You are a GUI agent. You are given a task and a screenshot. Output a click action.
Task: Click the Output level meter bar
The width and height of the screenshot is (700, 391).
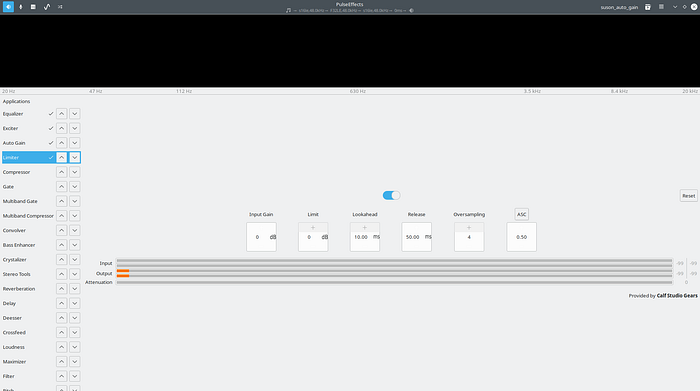395,273
